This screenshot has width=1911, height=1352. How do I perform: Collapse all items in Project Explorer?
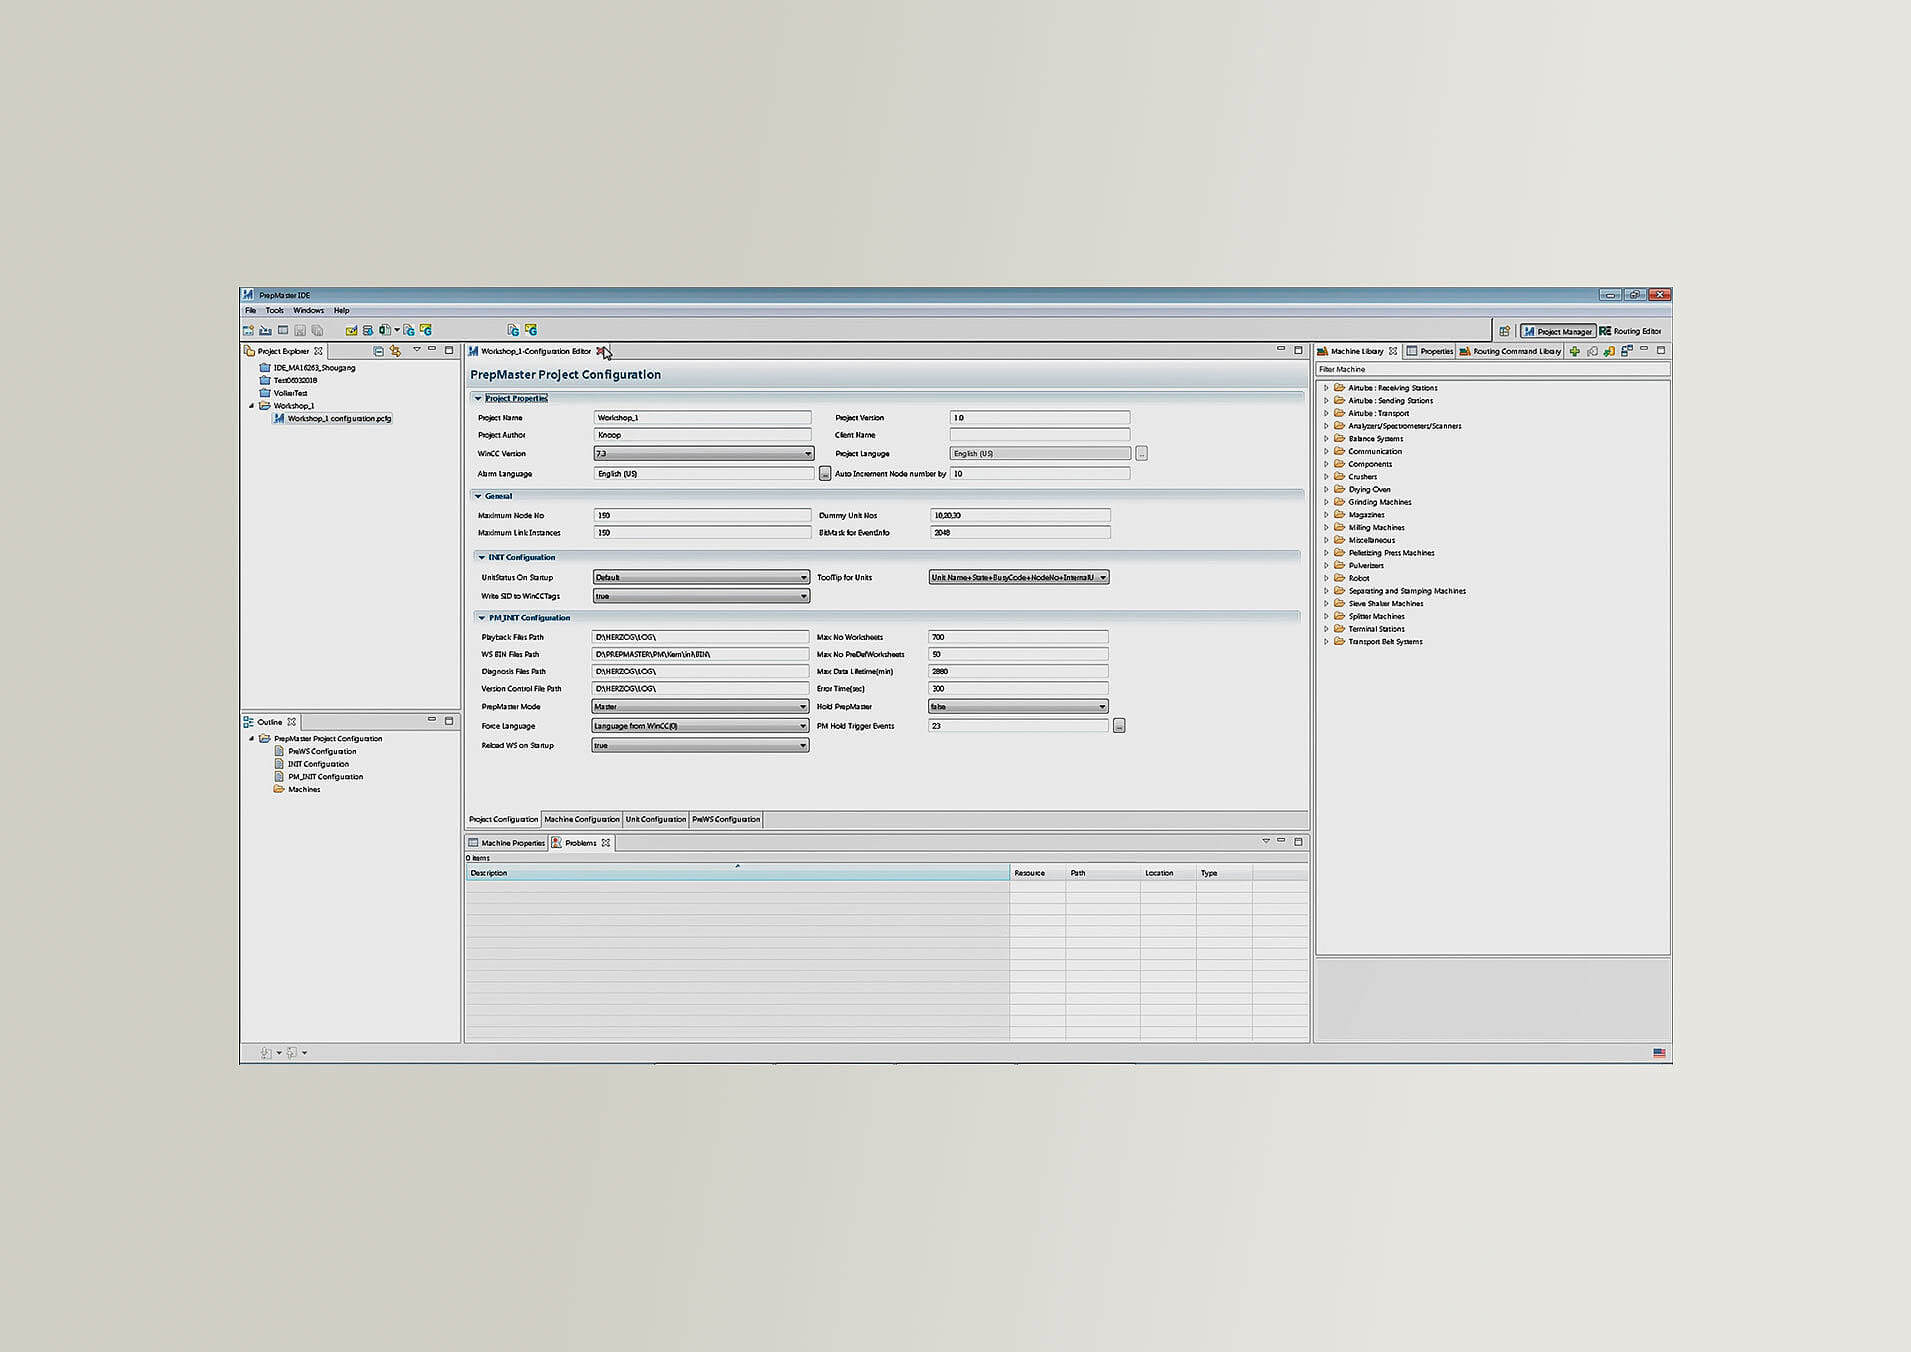click(x=378, y=351)
